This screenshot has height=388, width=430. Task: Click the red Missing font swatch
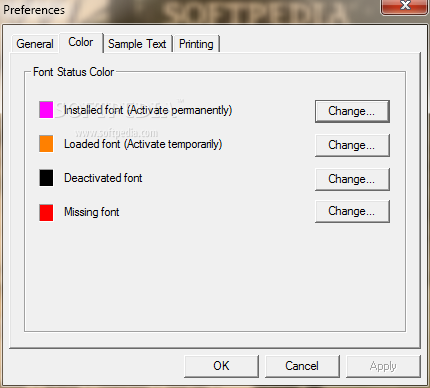46,213
